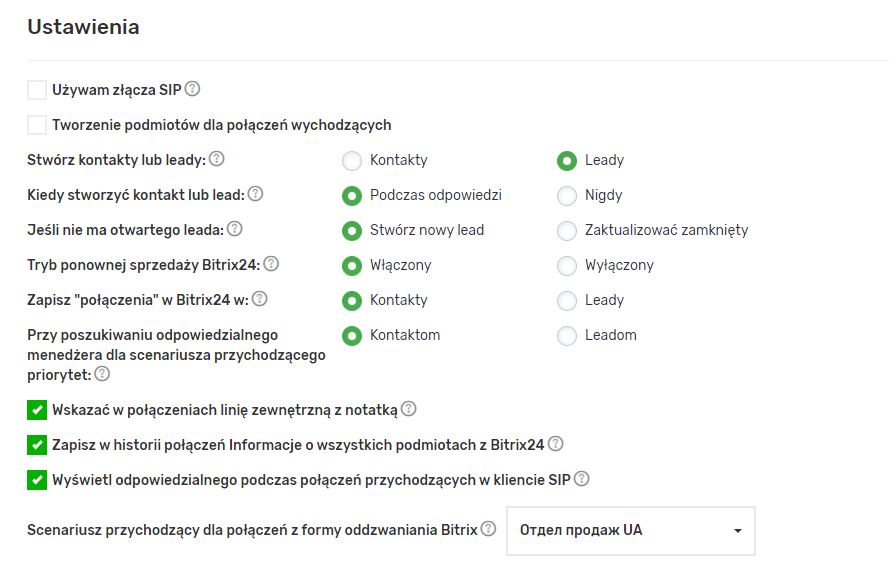
Task: Click help icon beside Scenariusz przychodzący label
Action: [x=488, y=529]
